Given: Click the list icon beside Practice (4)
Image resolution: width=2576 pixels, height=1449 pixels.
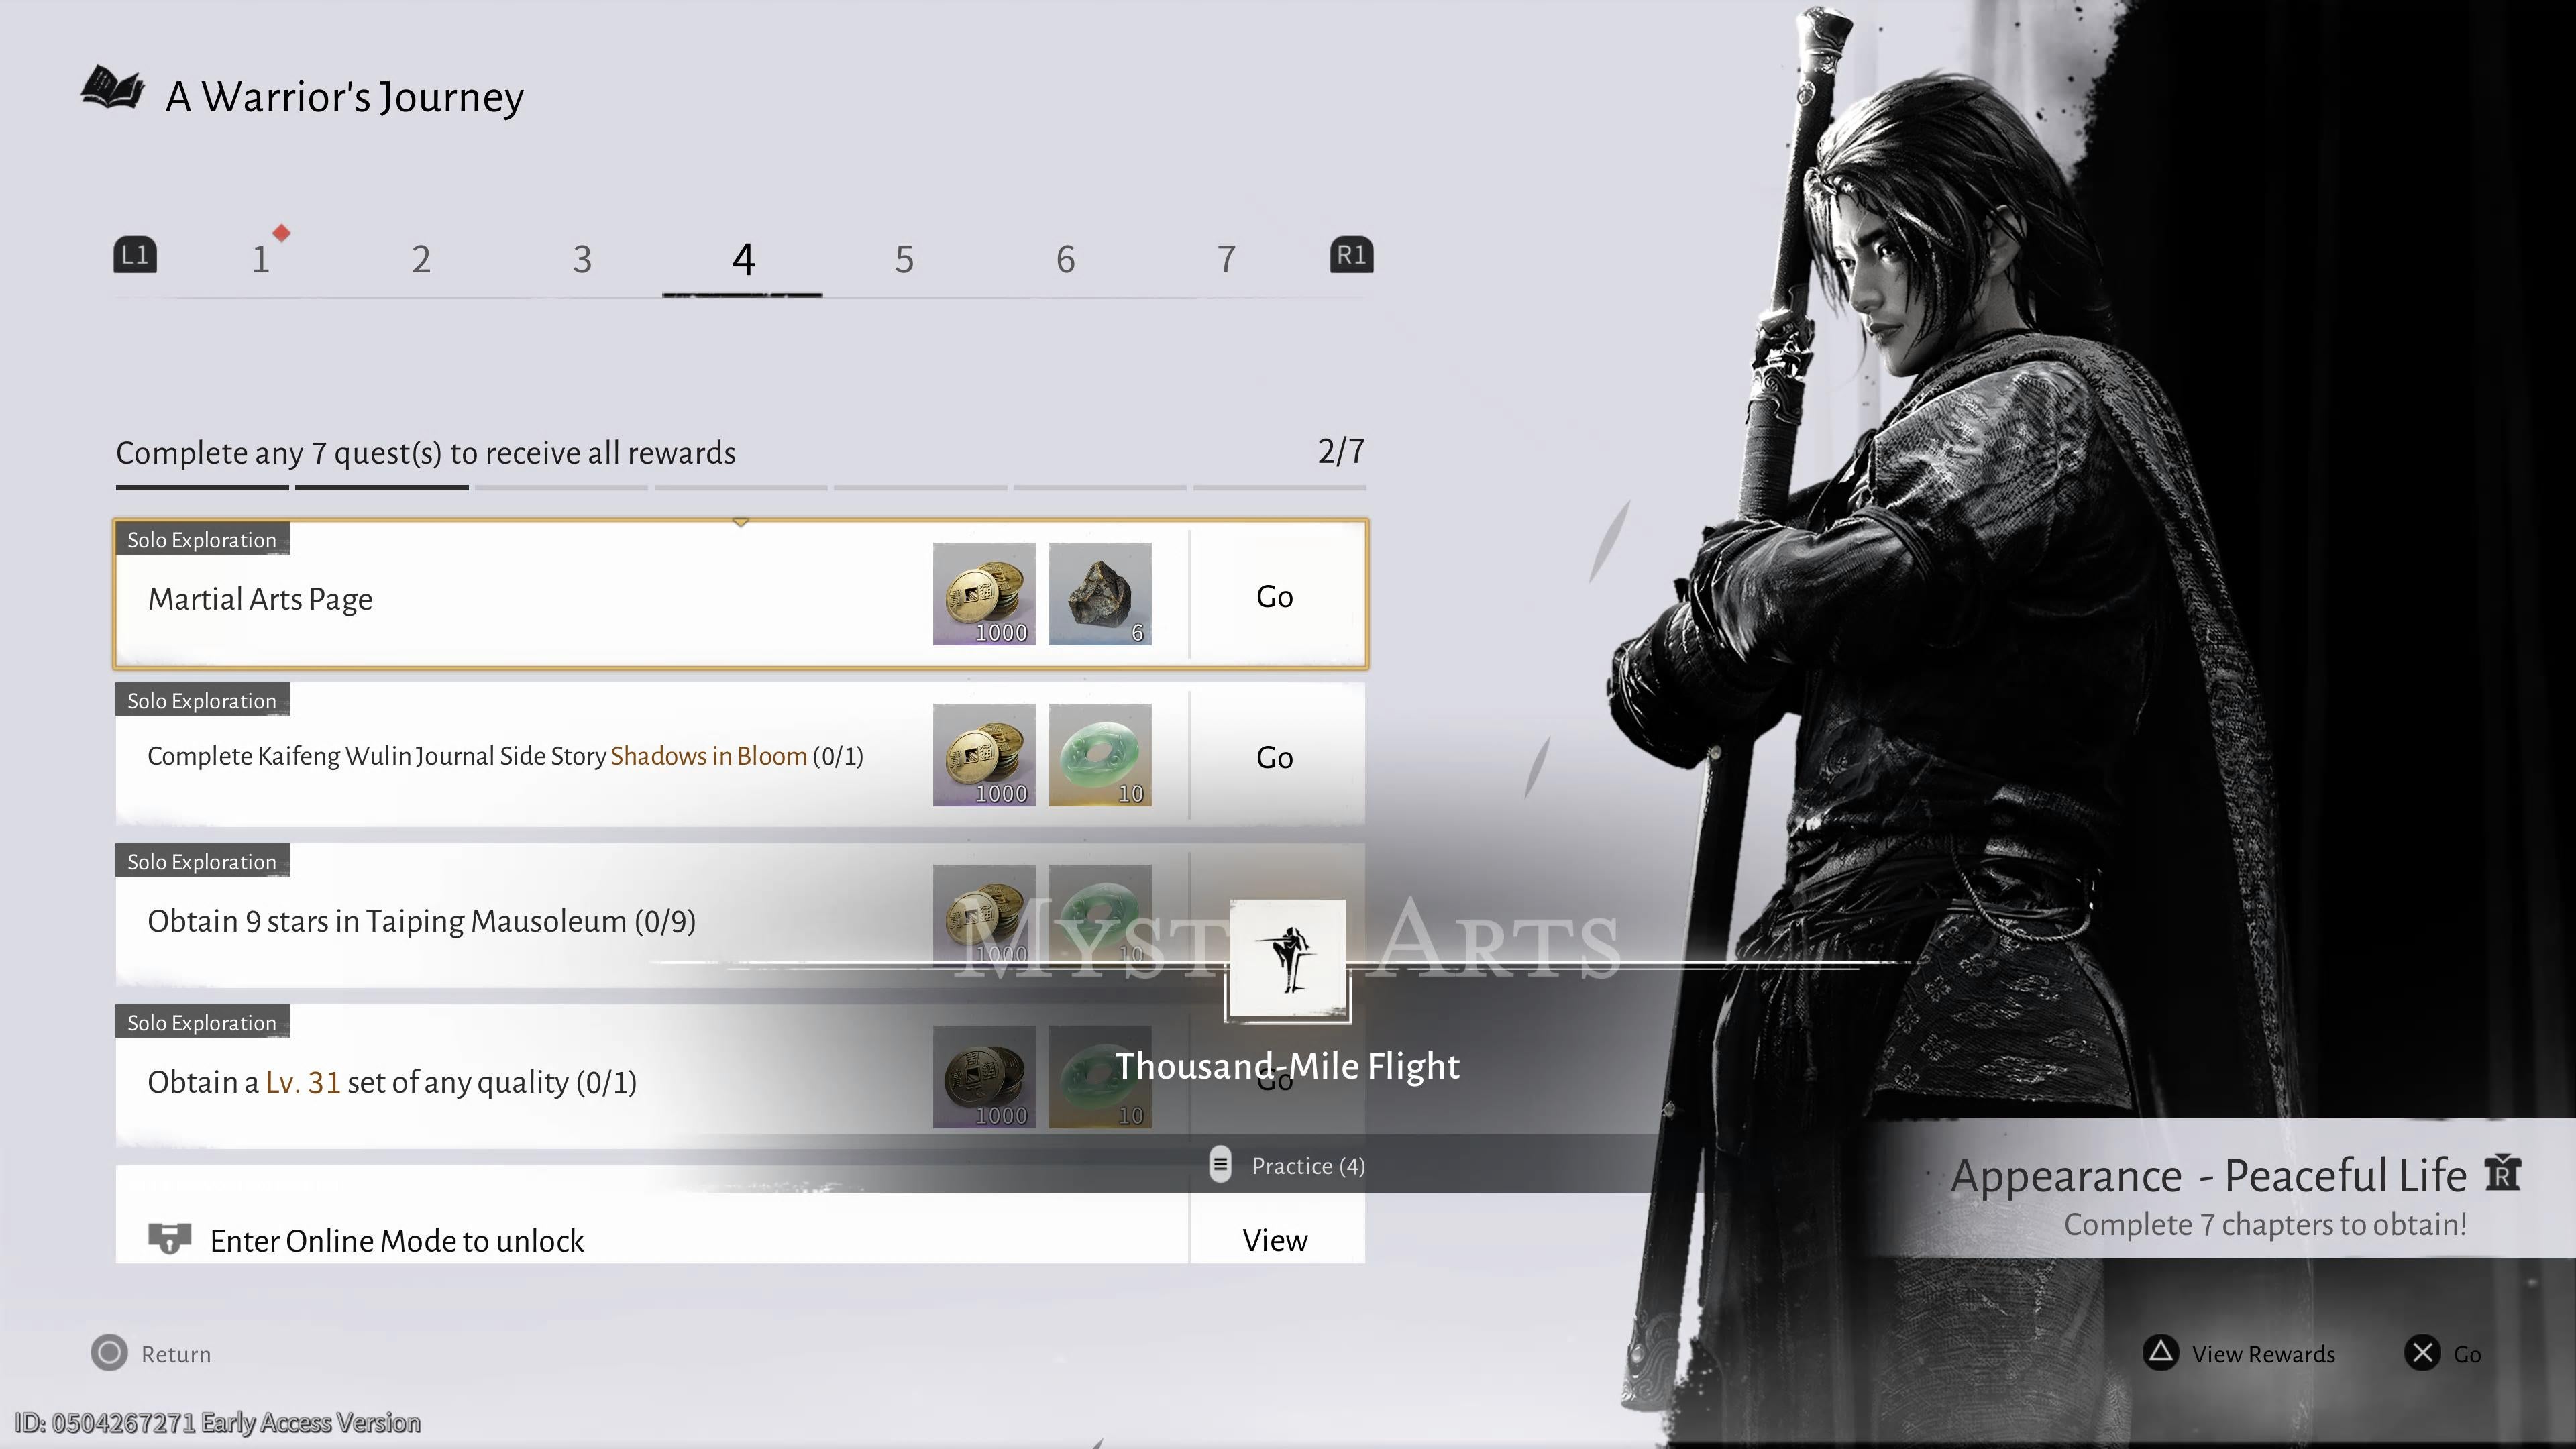Looking at the screenshot, I should pyautogui.click(x=1220, y=1166).
